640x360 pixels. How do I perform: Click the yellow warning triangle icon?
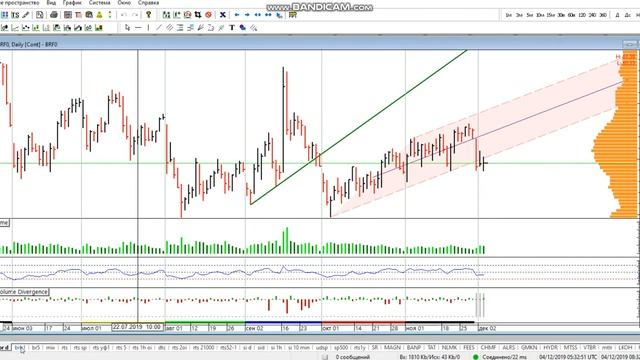point(99,15)
